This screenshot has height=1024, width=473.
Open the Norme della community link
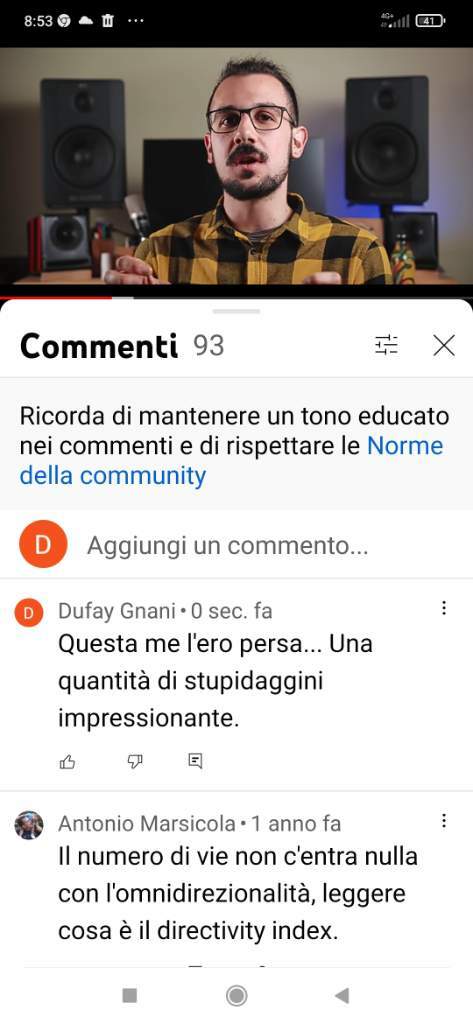tap(232, 461)
